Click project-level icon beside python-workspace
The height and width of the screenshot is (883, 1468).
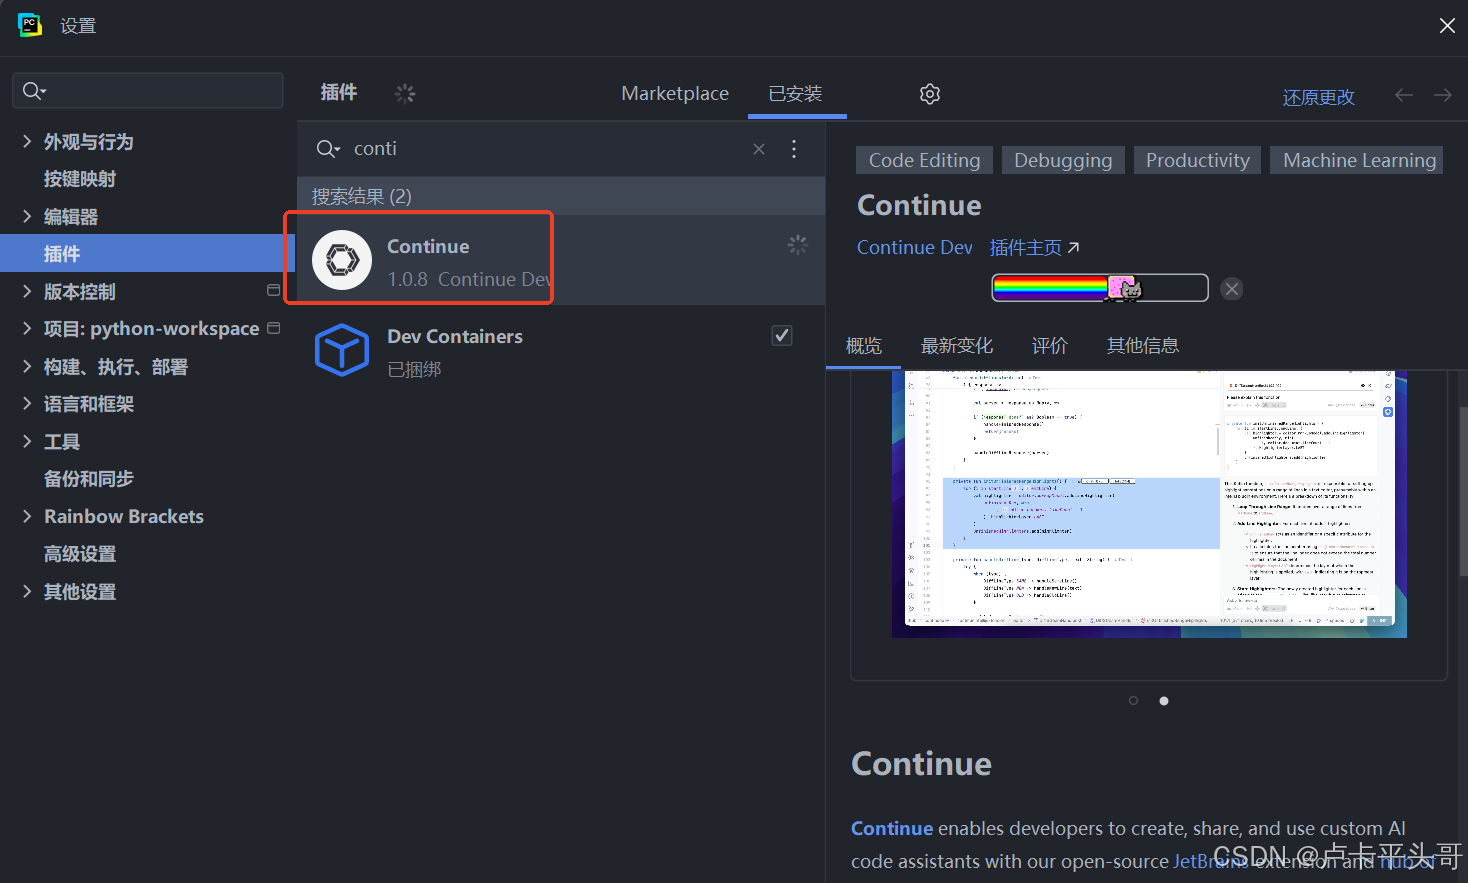point(273,328)
